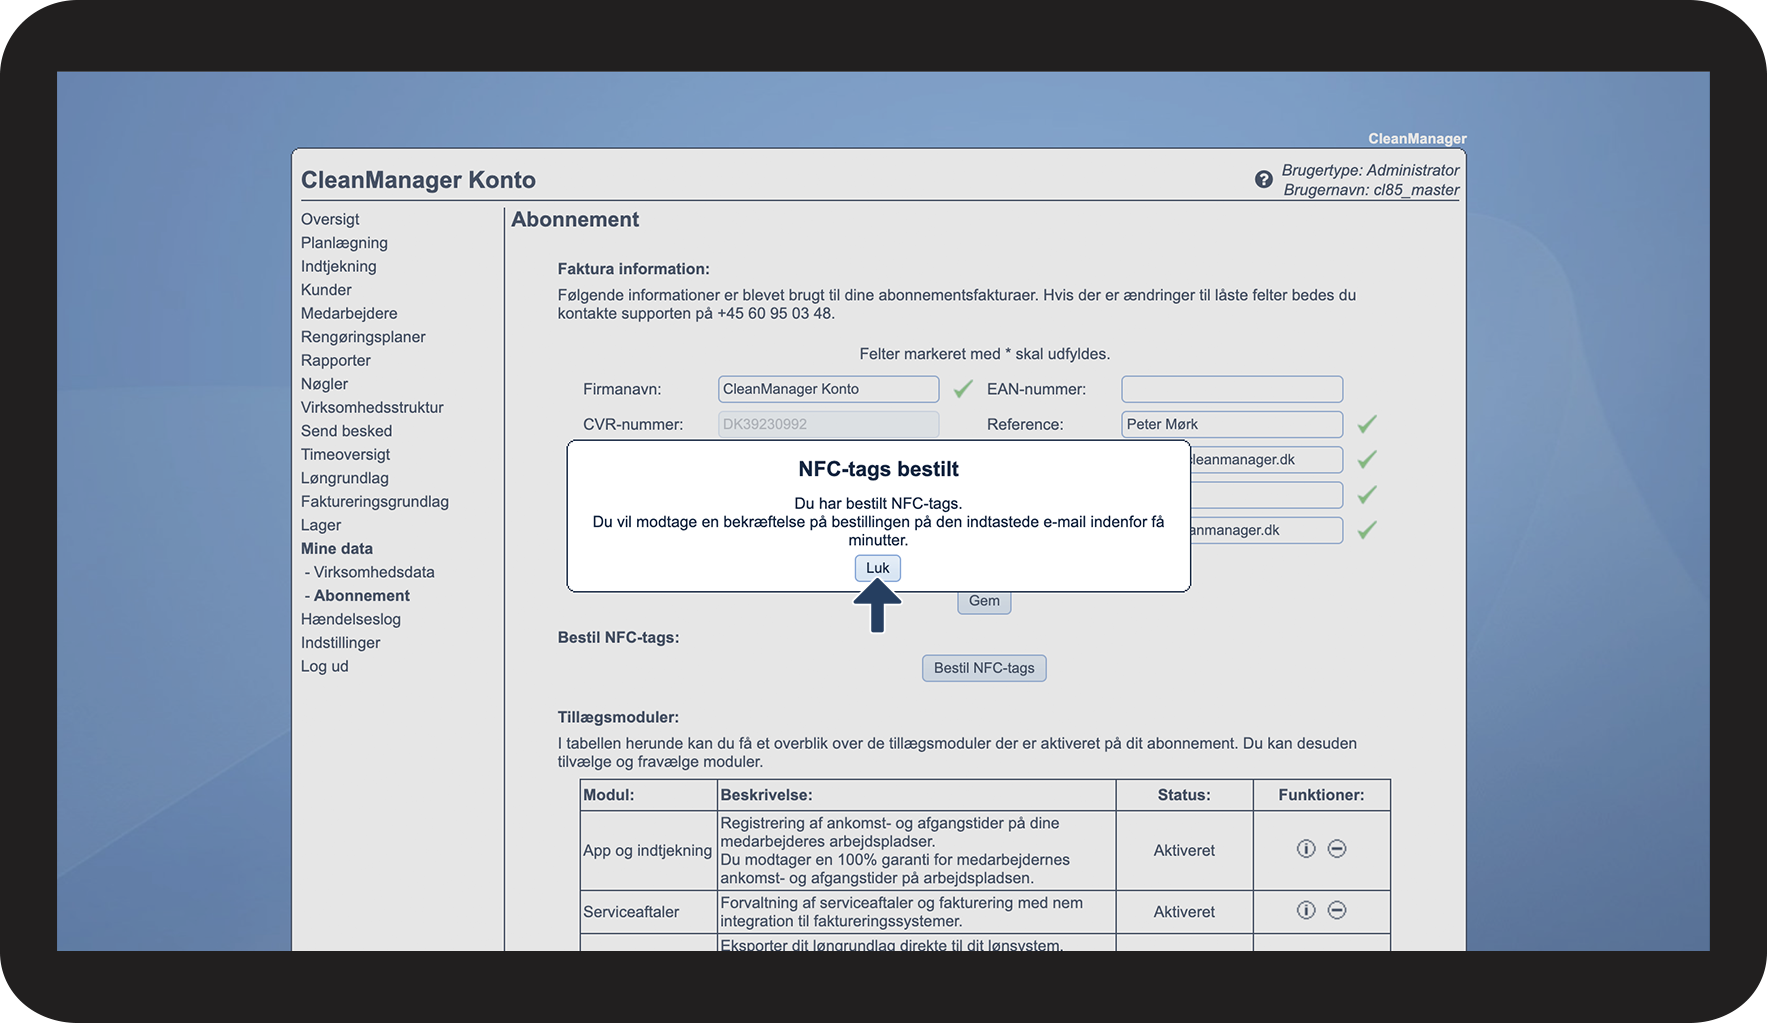Click the Reference field with Peter Mørk
Image resolution: width=1767 pixels, height=1023 pixels.
pyautogui.click(x=1231, y=424)
